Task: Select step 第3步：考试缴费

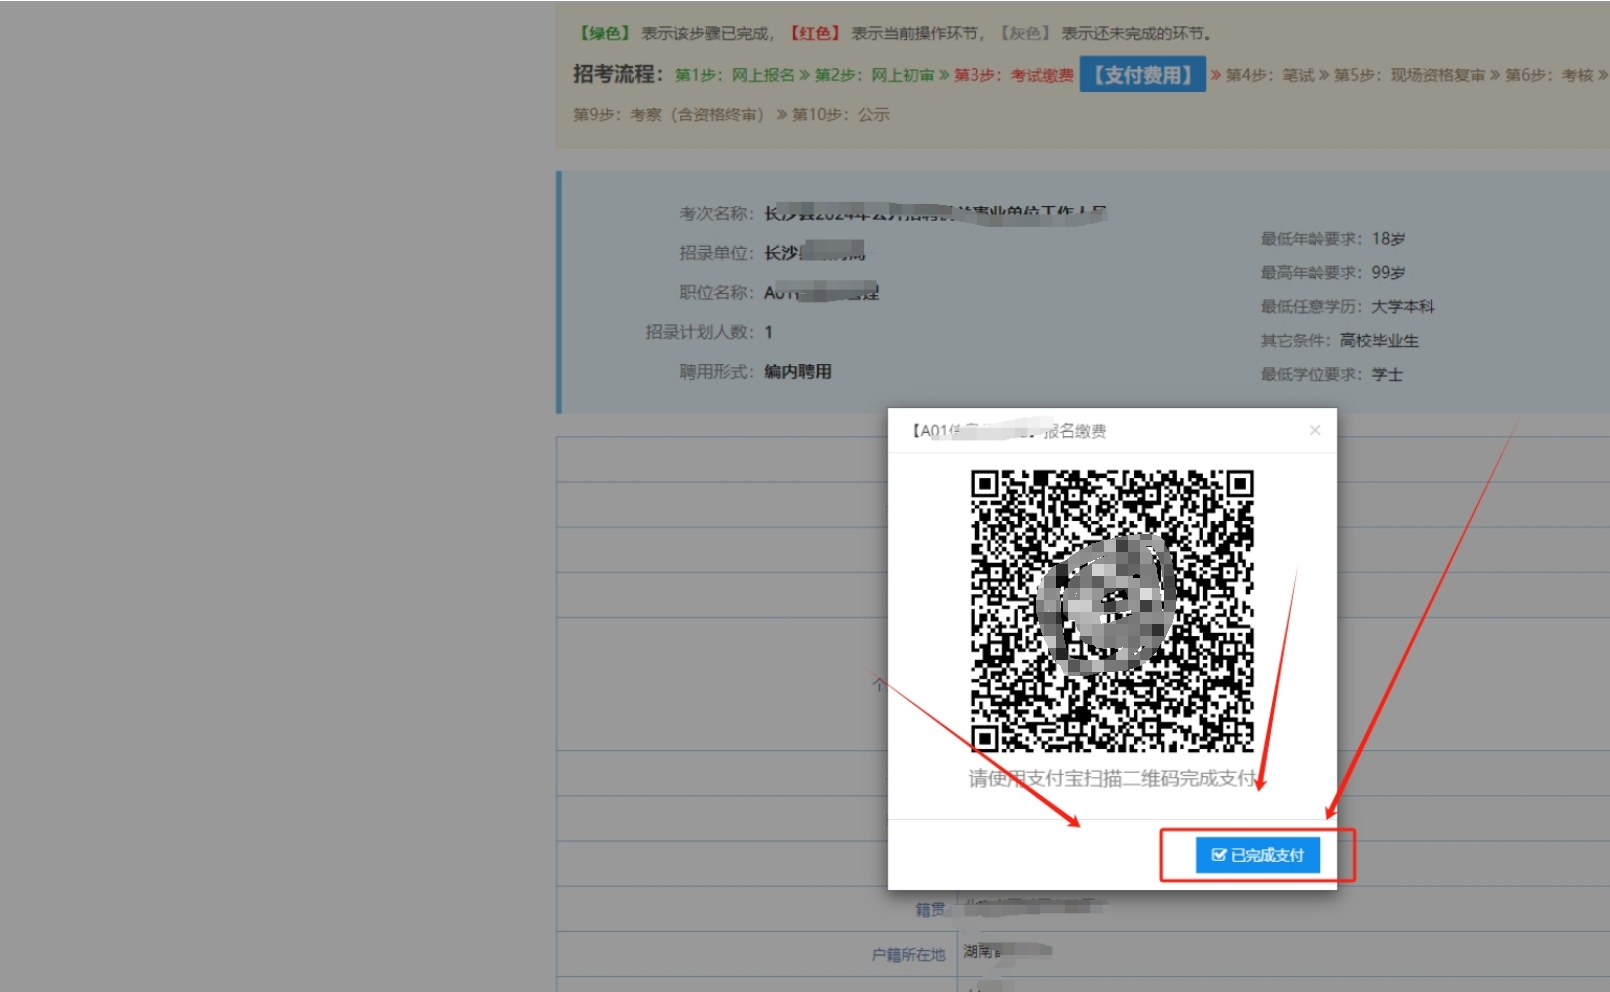Action: [1013, 75]
